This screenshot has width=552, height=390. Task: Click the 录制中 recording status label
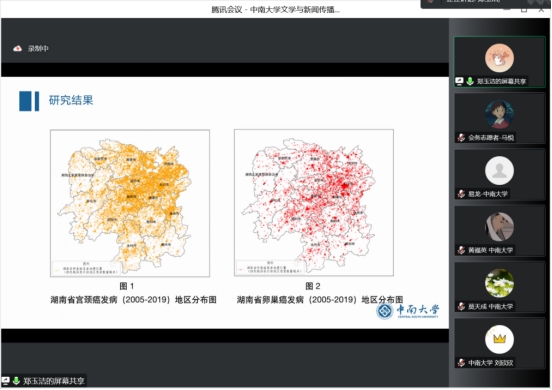pos(38,49)
